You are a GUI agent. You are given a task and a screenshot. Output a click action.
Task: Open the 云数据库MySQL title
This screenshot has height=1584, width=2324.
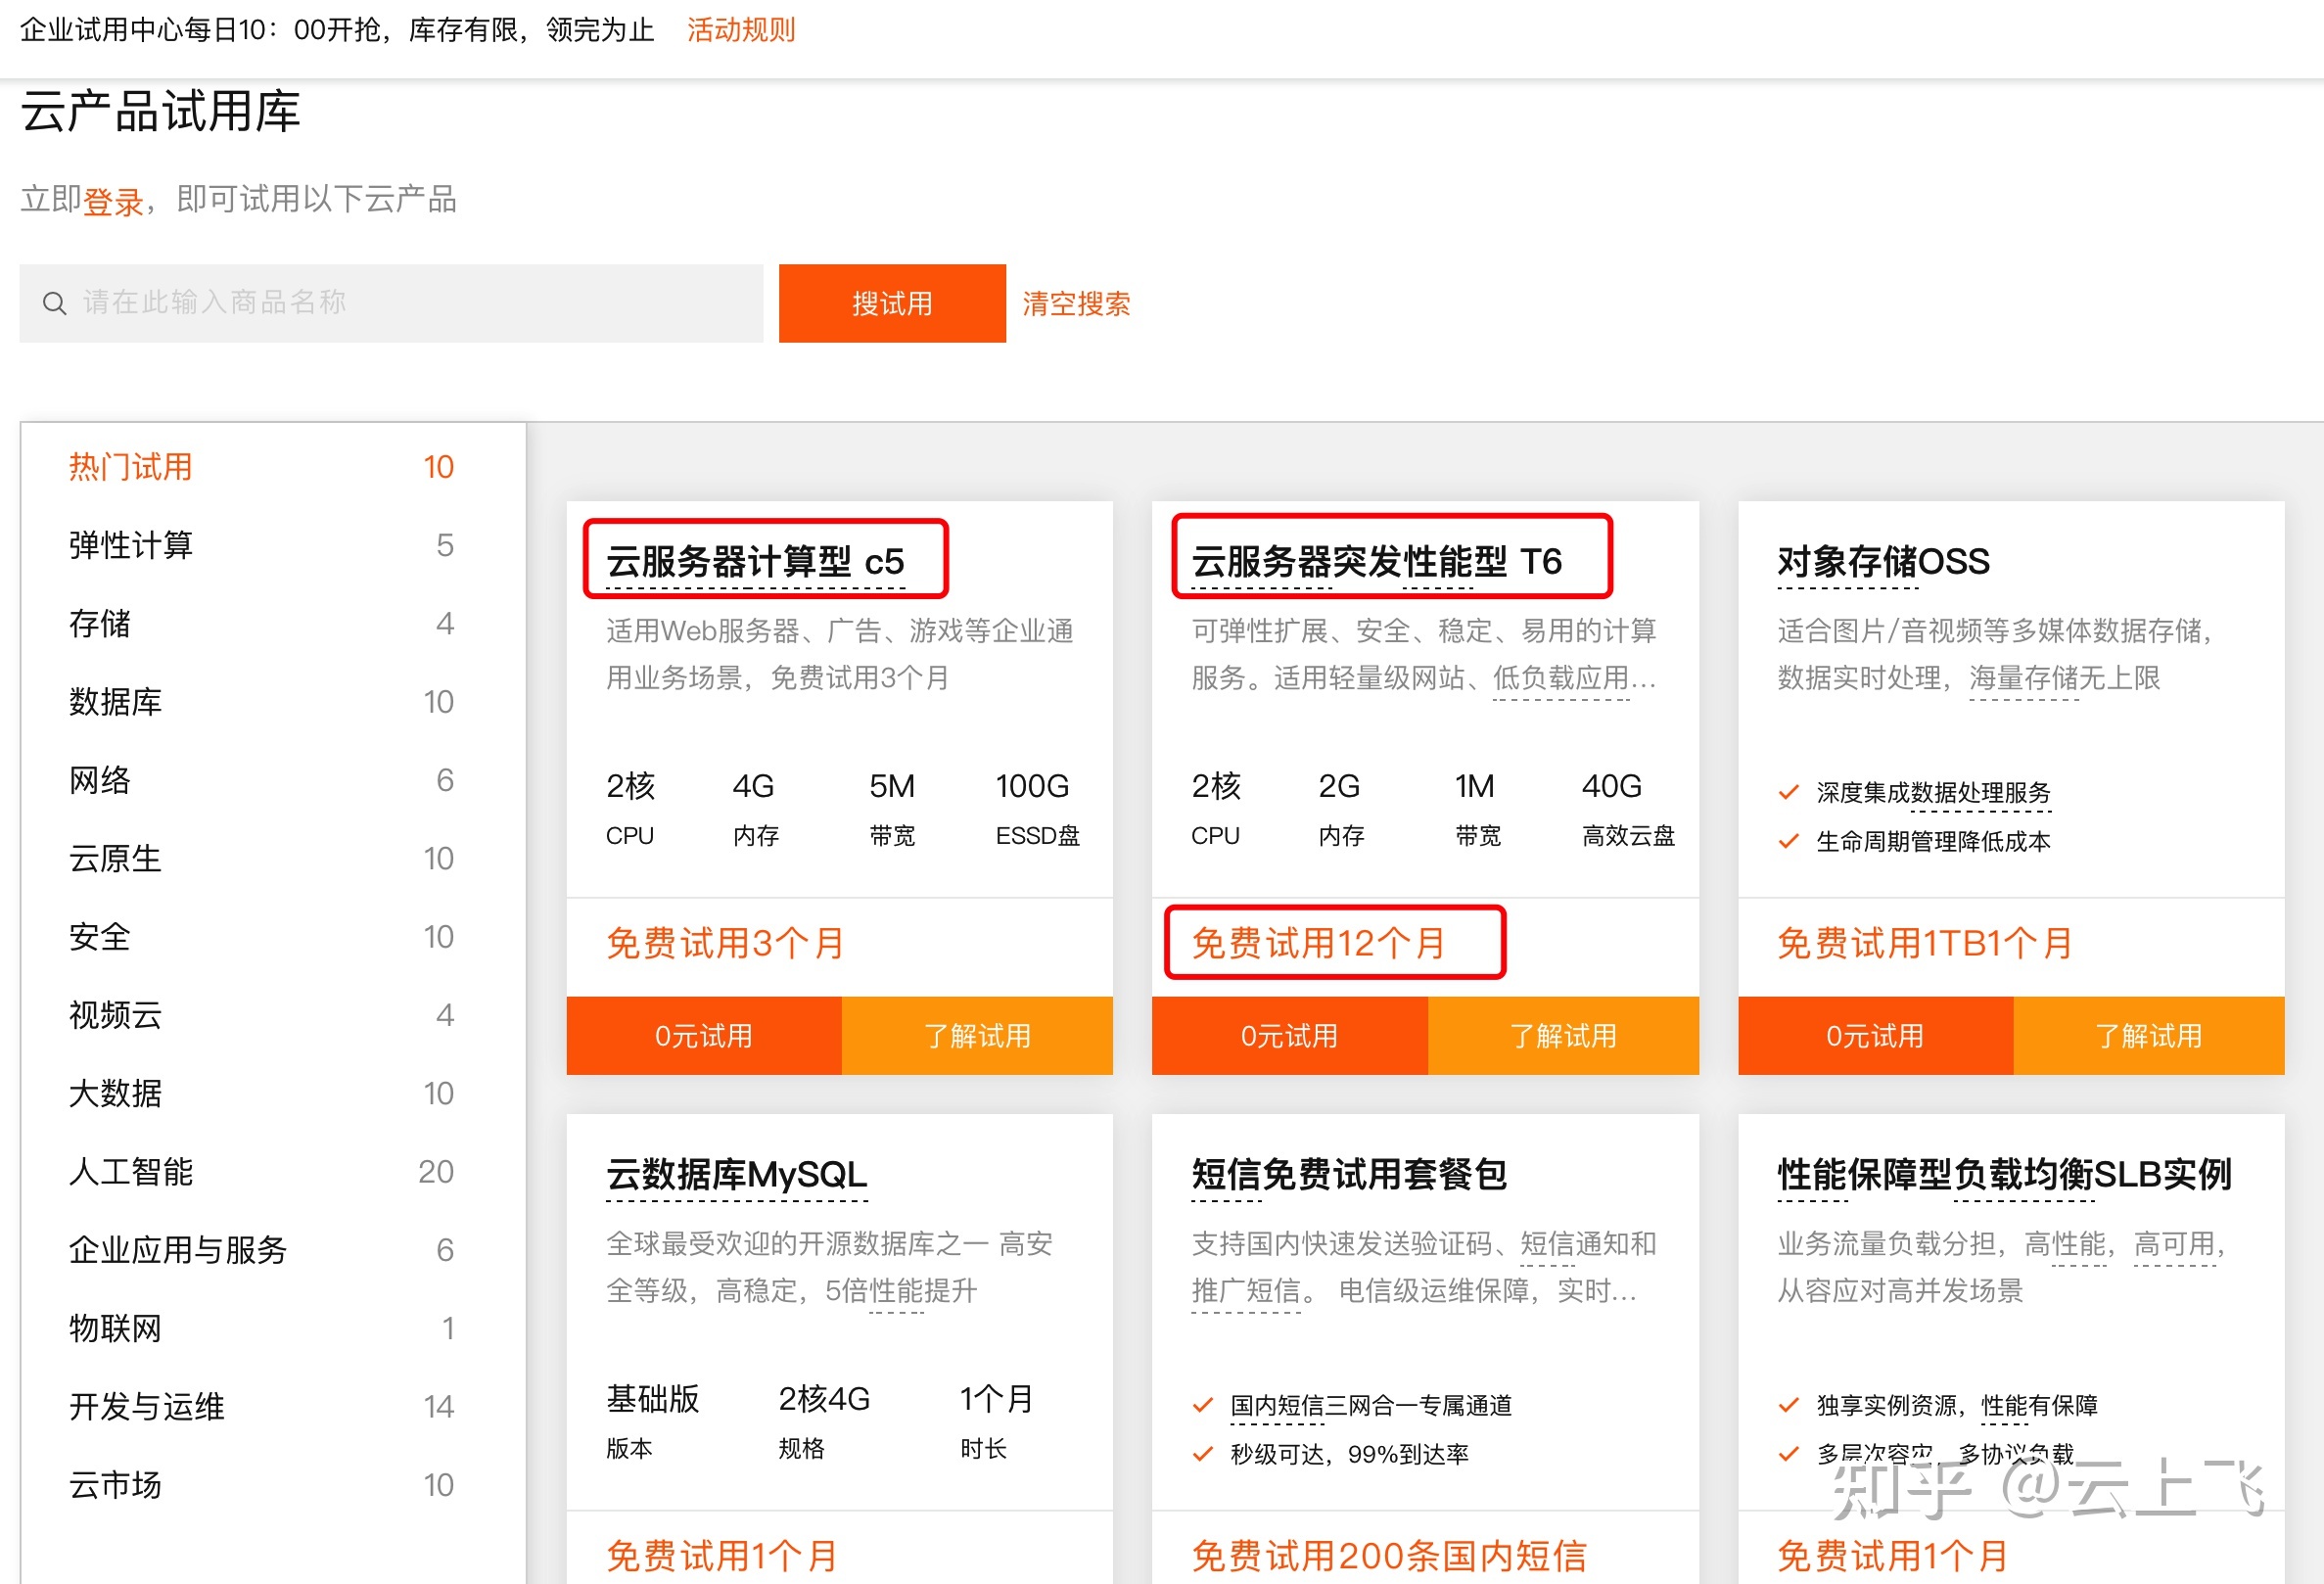pos(737,1174)
